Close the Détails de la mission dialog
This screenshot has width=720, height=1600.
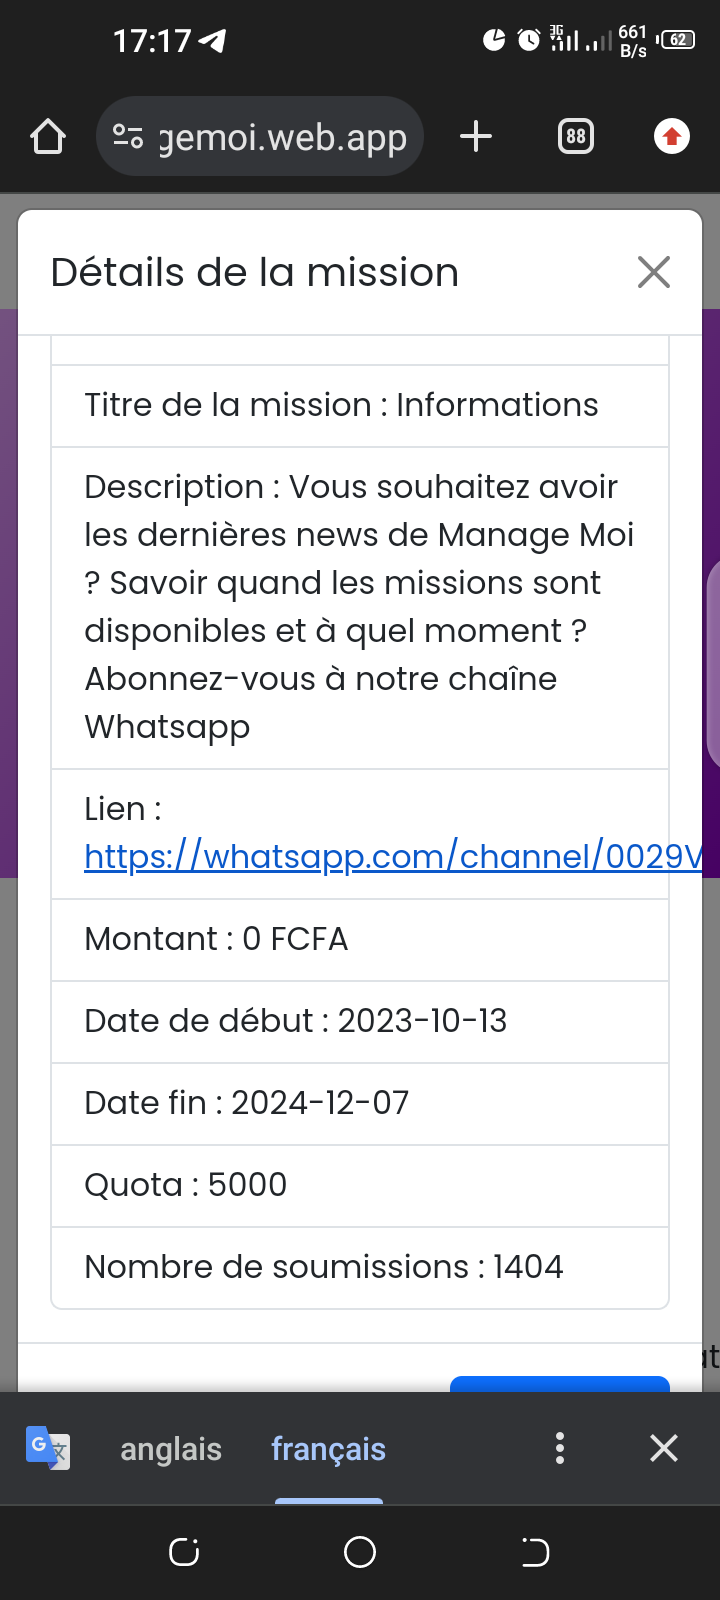[653, 272]
